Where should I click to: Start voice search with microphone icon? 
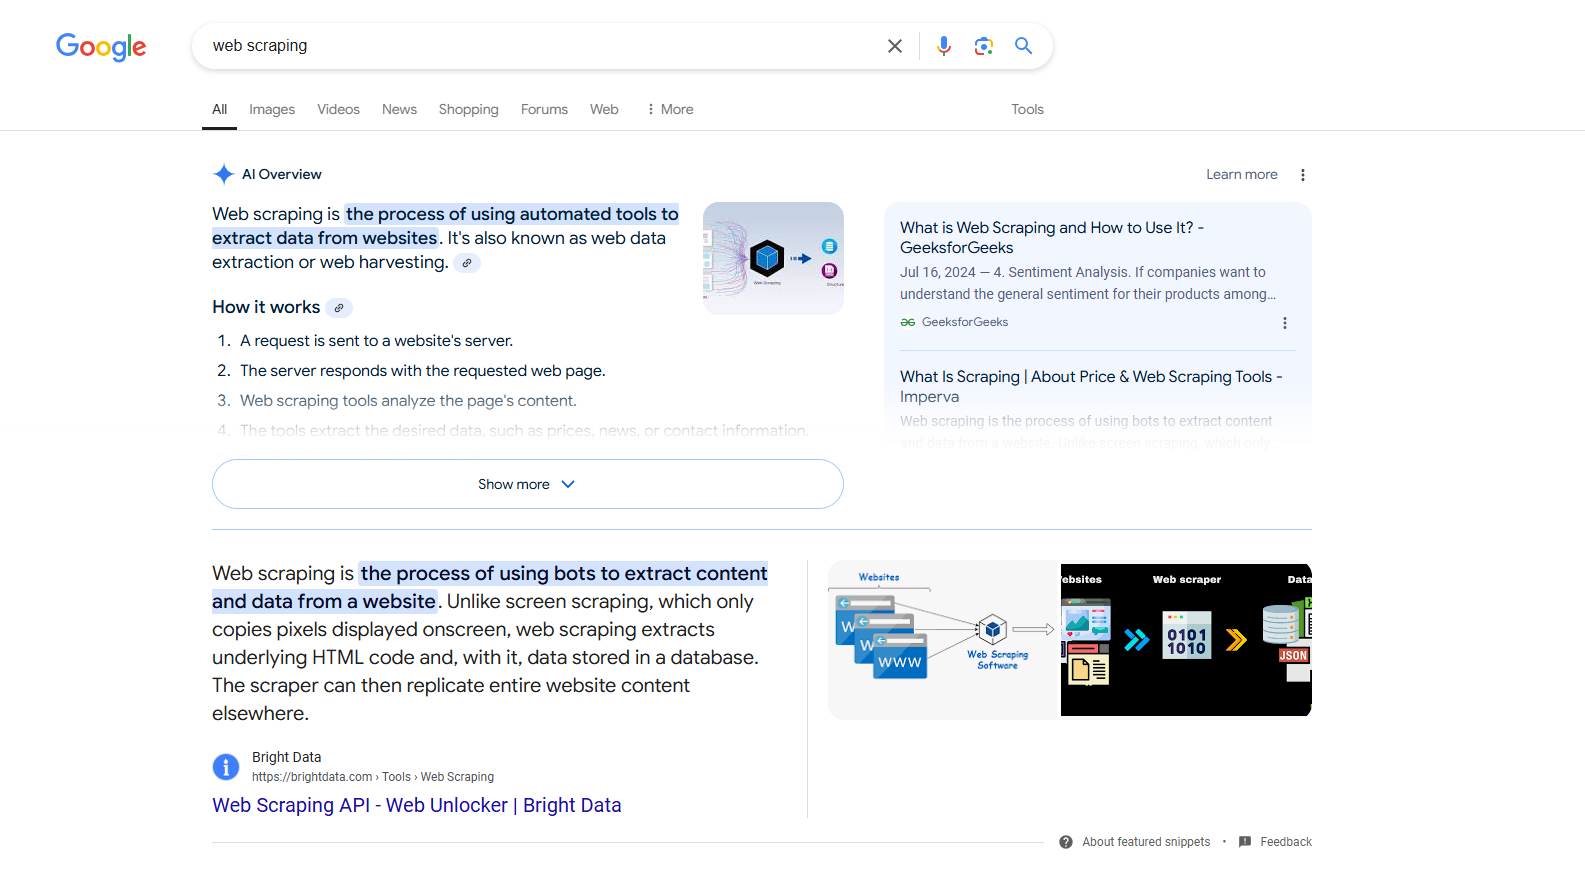943,46
